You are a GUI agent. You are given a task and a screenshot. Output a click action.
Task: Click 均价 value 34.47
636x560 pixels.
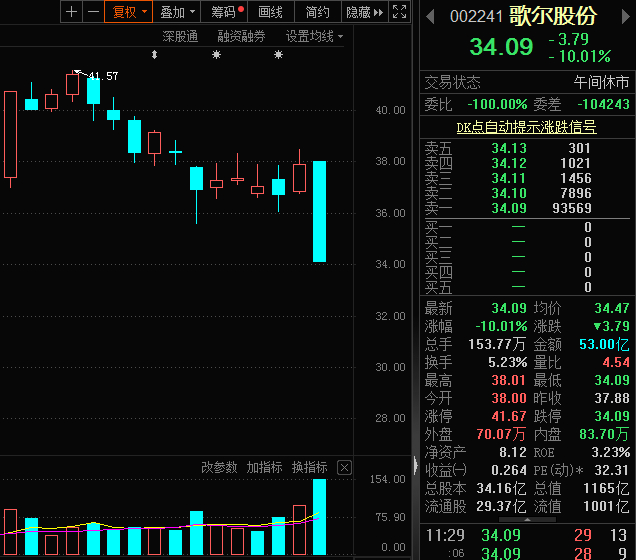point(612,308)
